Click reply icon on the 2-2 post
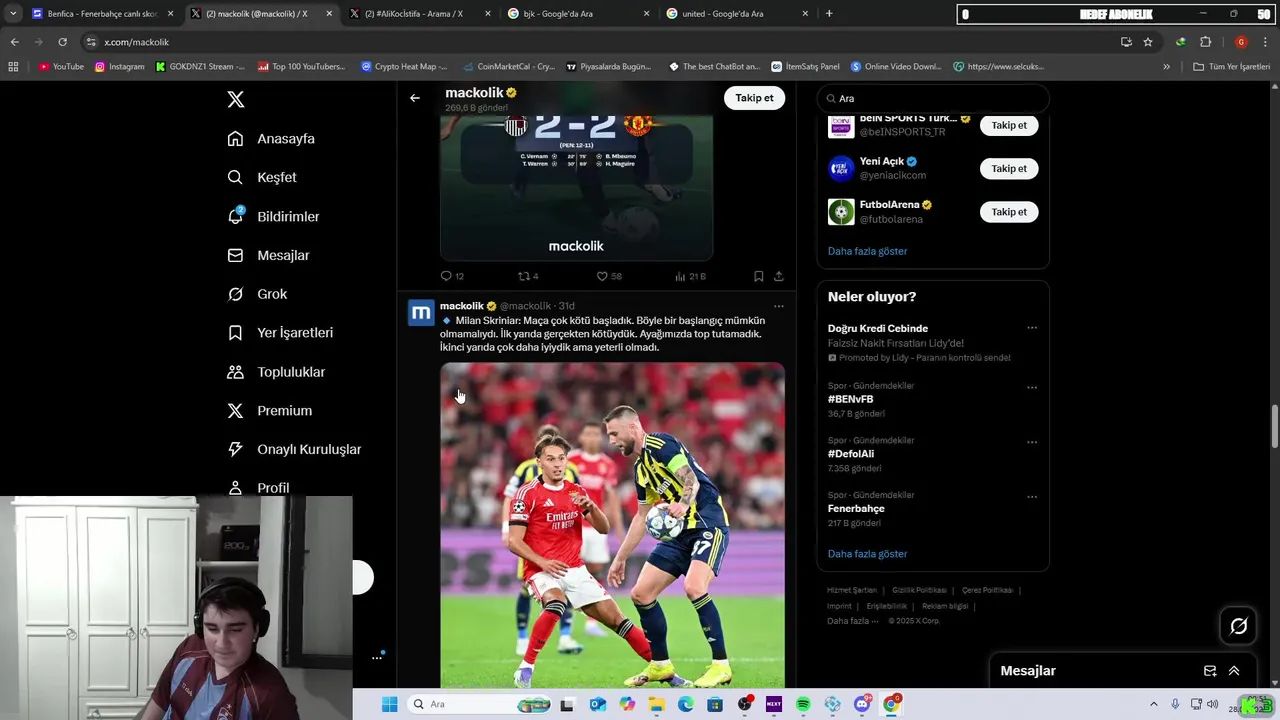1280x720 pixels. [x=446, y=276]
